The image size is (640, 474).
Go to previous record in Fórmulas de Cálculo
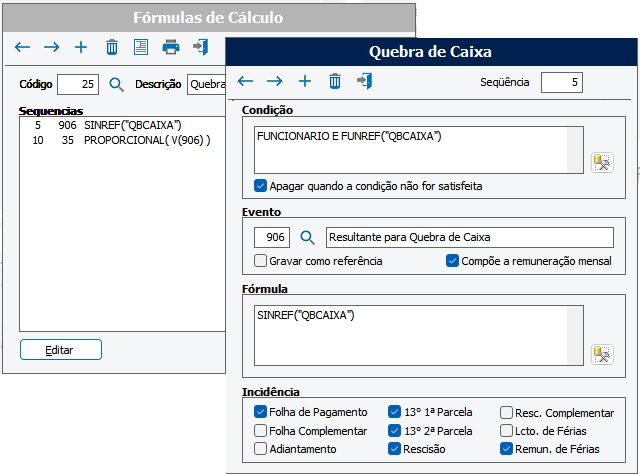click(22, 47)
